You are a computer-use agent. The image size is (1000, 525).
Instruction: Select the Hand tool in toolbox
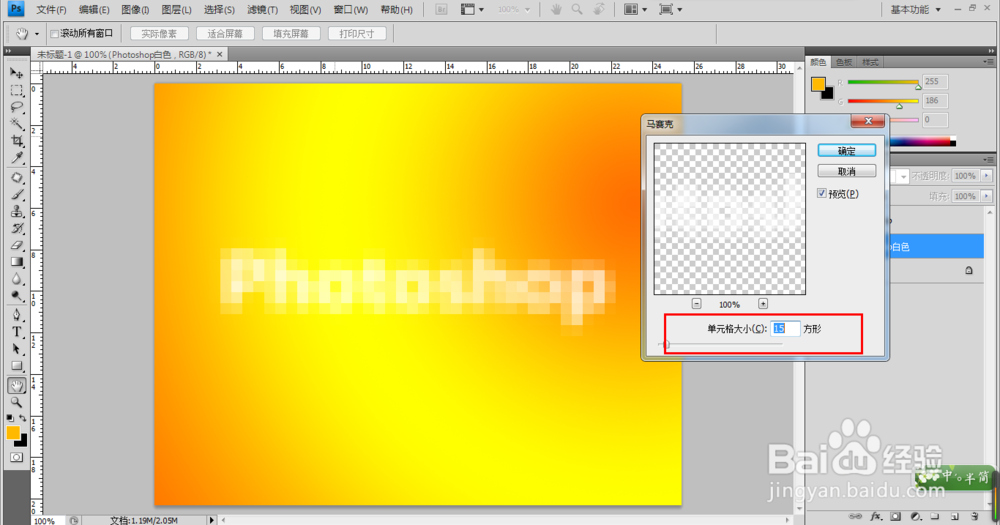(17, 385)
